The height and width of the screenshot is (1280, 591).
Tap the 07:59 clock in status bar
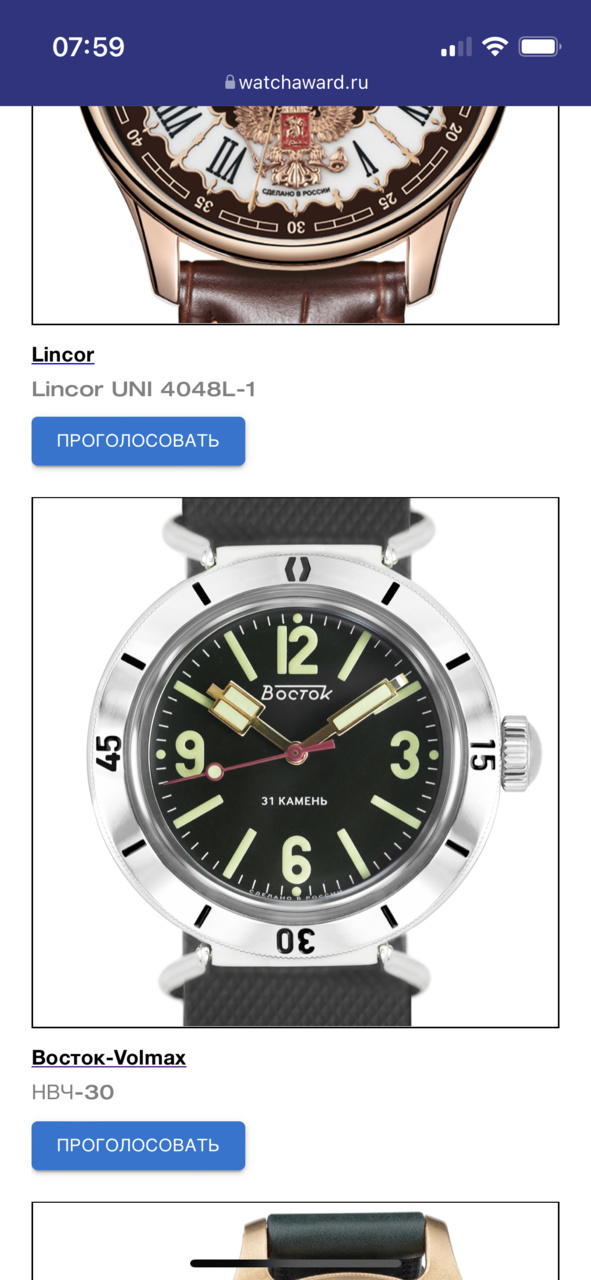coord(88,47)
